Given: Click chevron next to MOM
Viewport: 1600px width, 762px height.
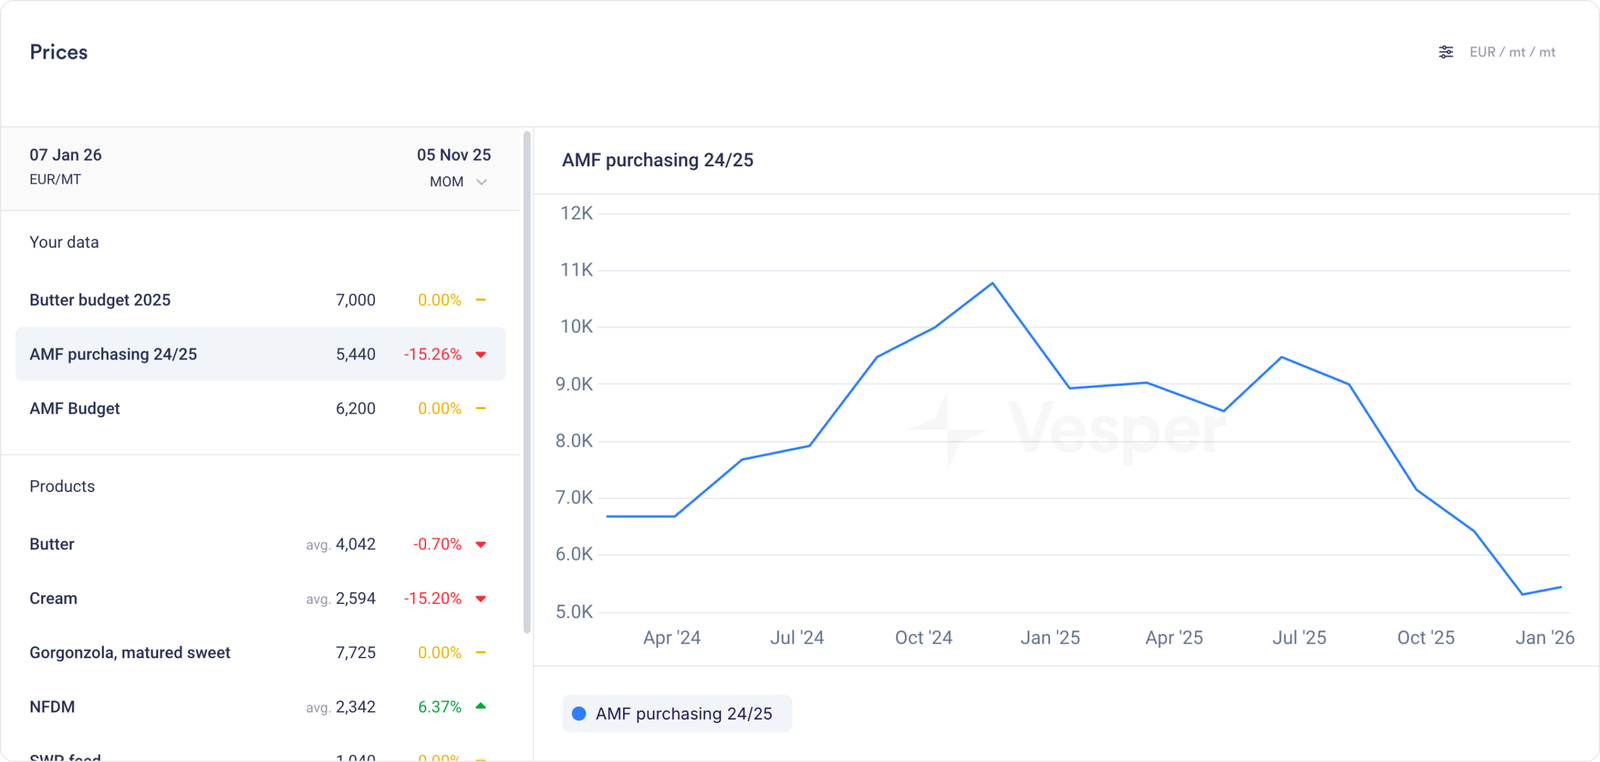Looking at the screenshot, I should pyautogui.click(x=482, y=182).
